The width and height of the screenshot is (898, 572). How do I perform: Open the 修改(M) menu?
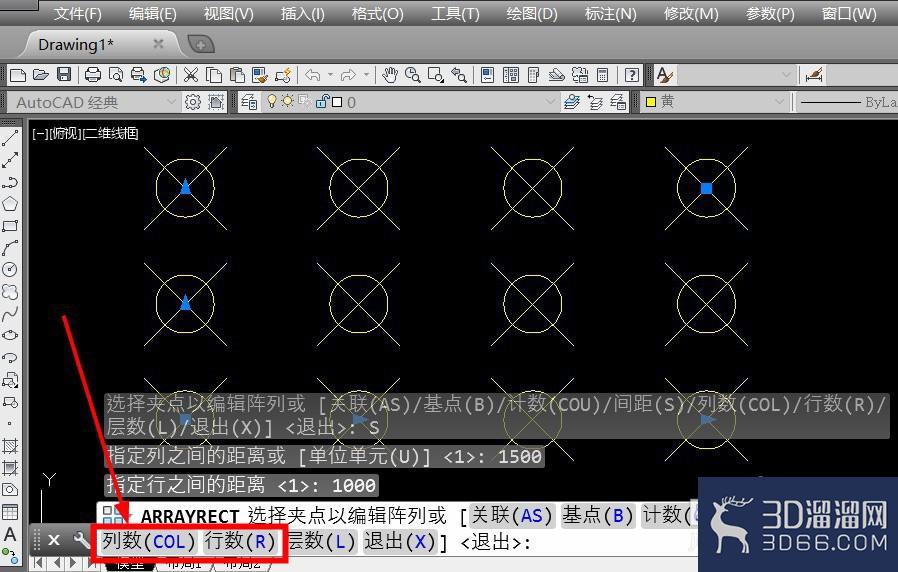[691, 13]
